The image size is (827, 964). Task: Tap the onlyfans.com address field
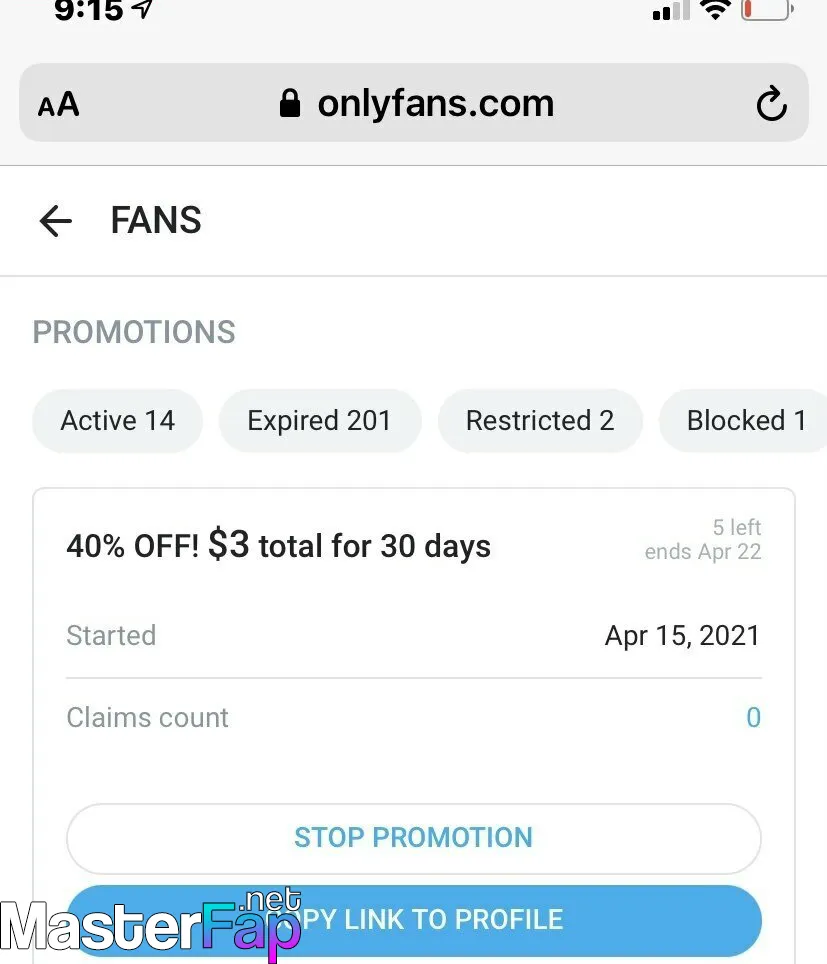(414, 103)
